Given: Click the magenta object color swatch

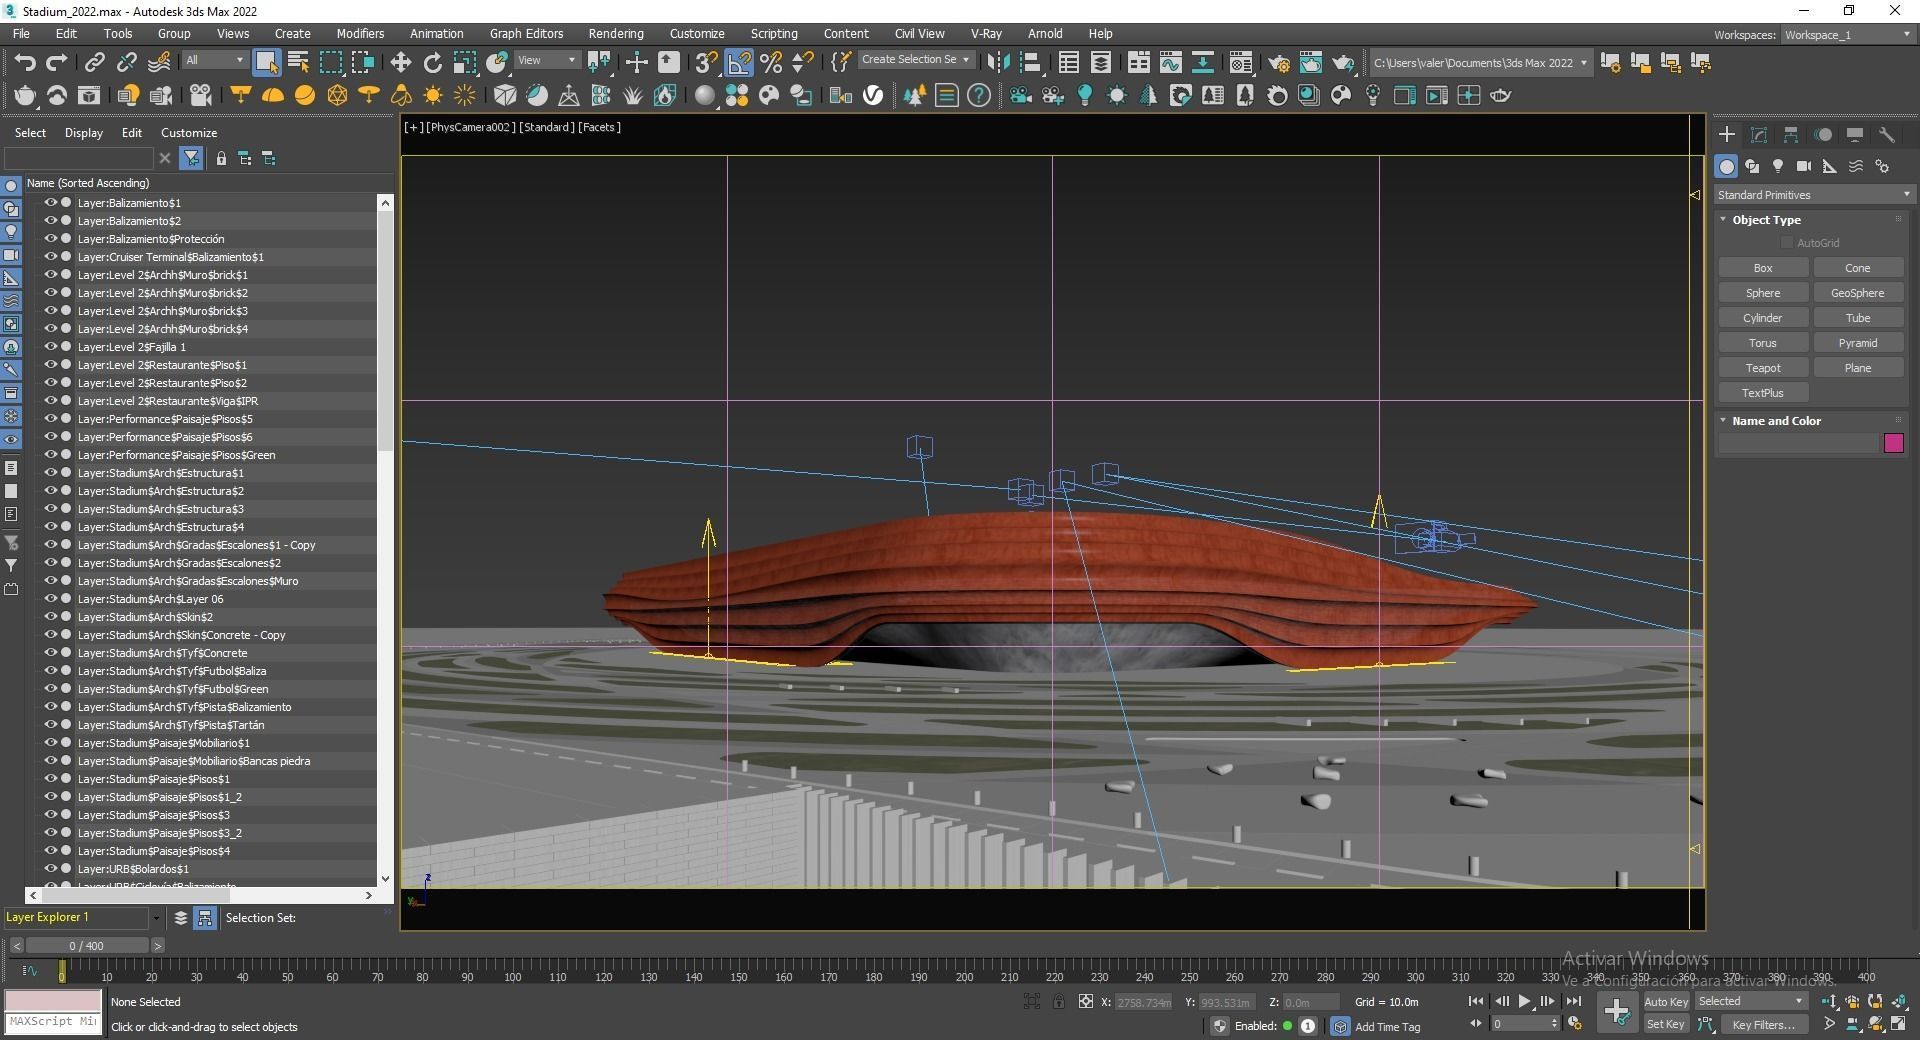Looking at the screenshot, I should [1893, 443].
